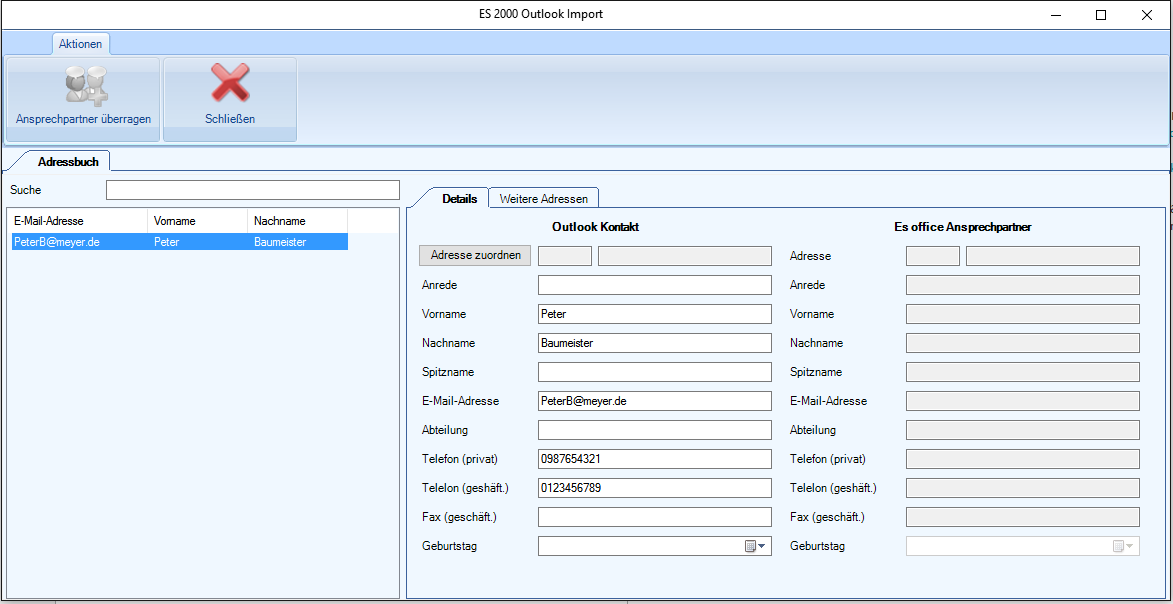Sort by E-Mail-Adresse column header
This screenshot has width=1173, height=604.
(78, 221)
